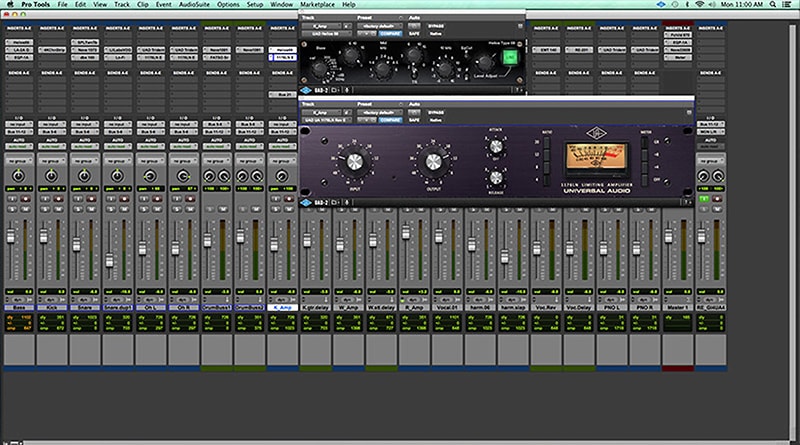Open Notification Center list icon in menu bar
This screenshot has width=800, height=445.
coord(787,4)
